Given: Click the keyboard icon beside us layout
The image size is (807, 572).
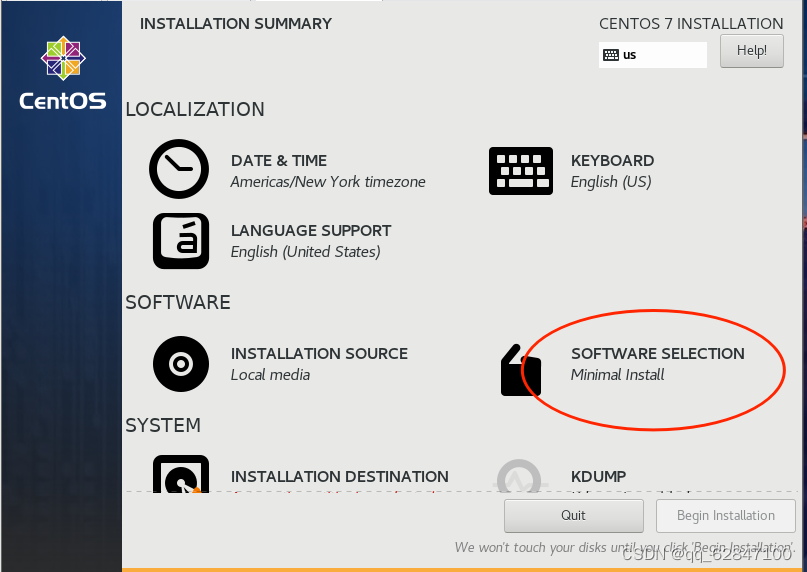Looking at the screenshot, I should click(611, 55).
